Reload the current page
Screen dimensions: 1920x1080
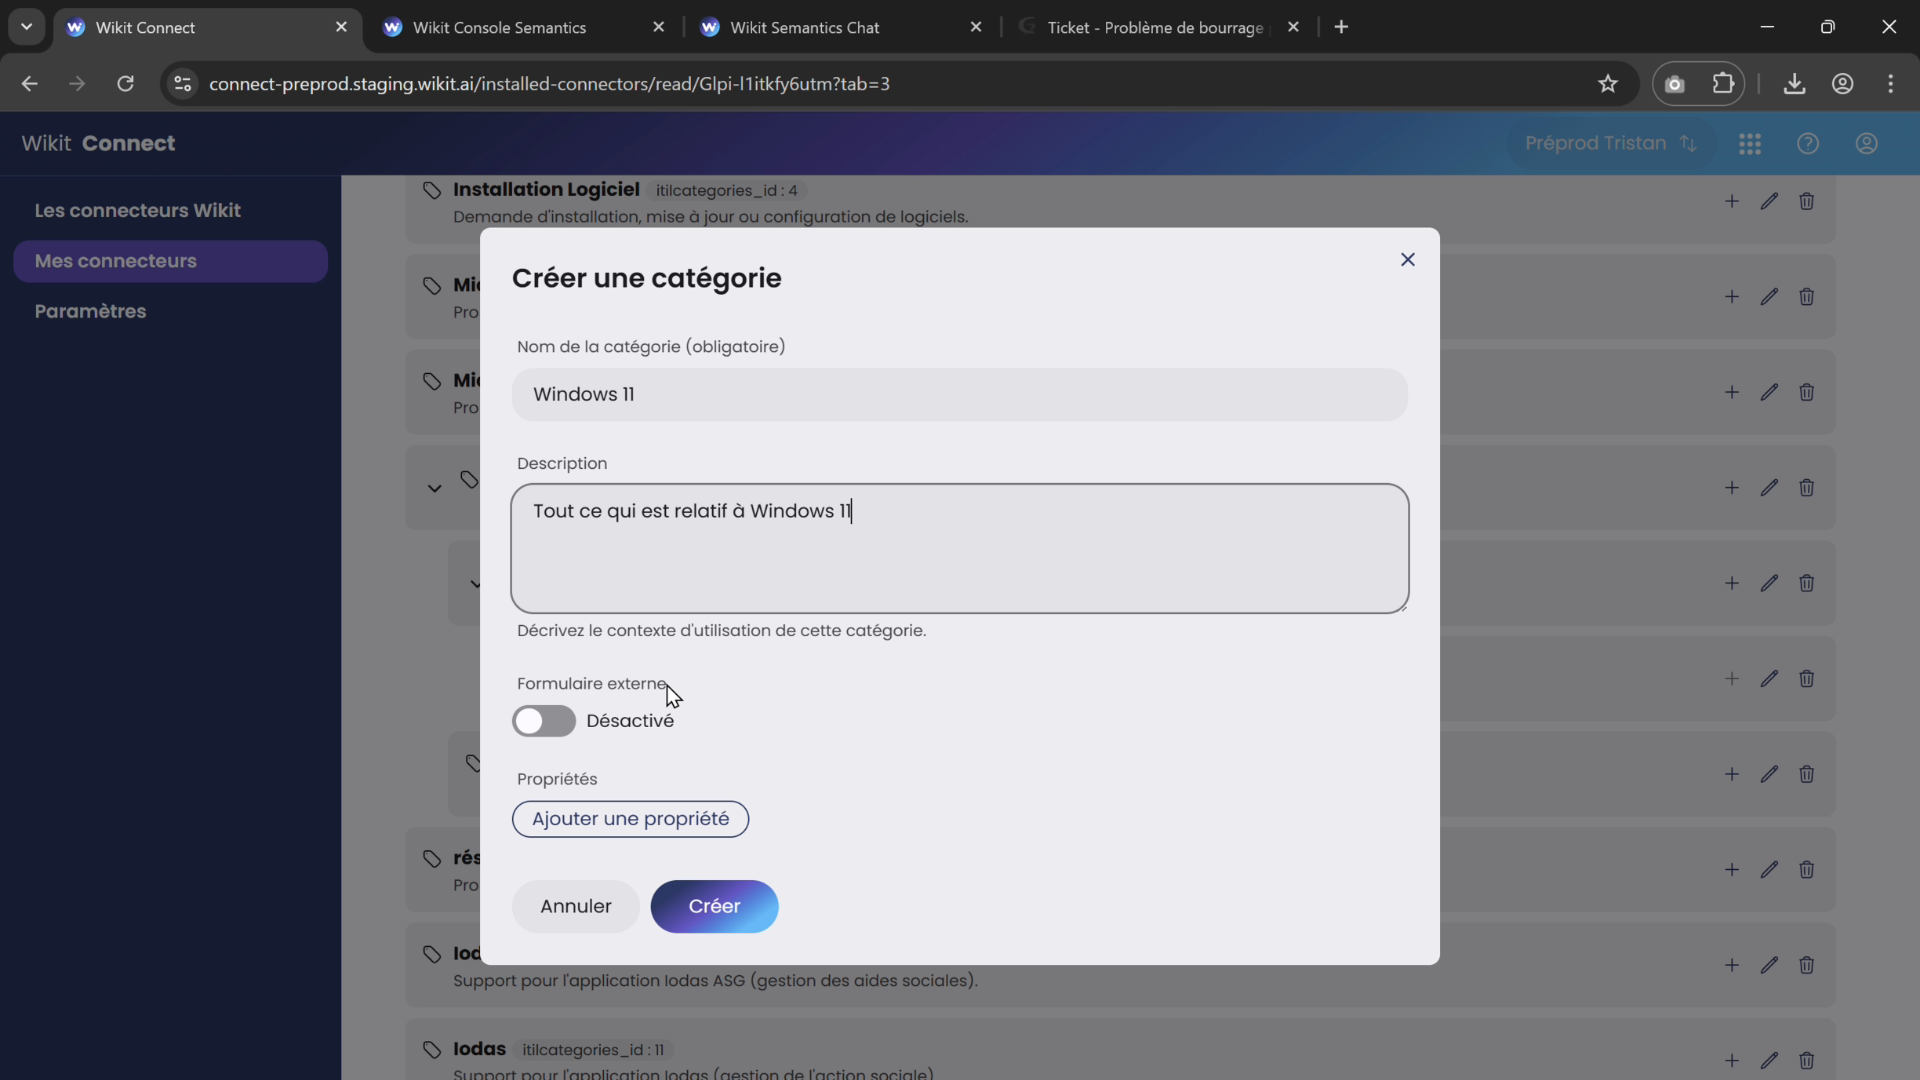(x=125, y=84)
